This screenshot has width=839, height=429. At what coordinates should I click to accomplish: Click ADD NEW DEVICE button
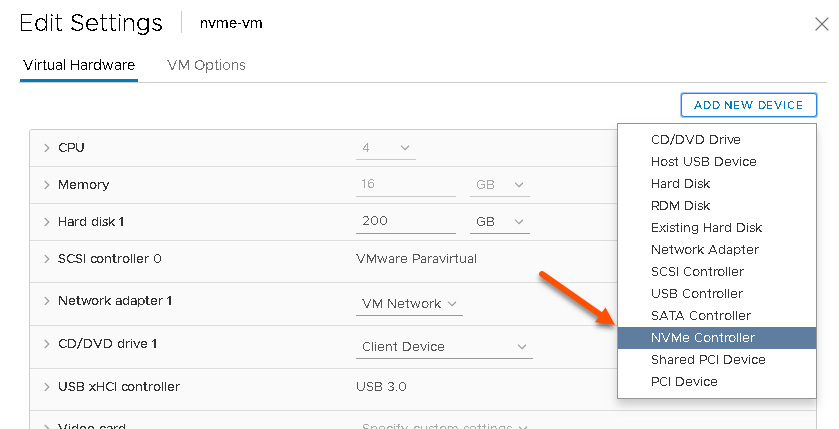(x=748, y=105)
